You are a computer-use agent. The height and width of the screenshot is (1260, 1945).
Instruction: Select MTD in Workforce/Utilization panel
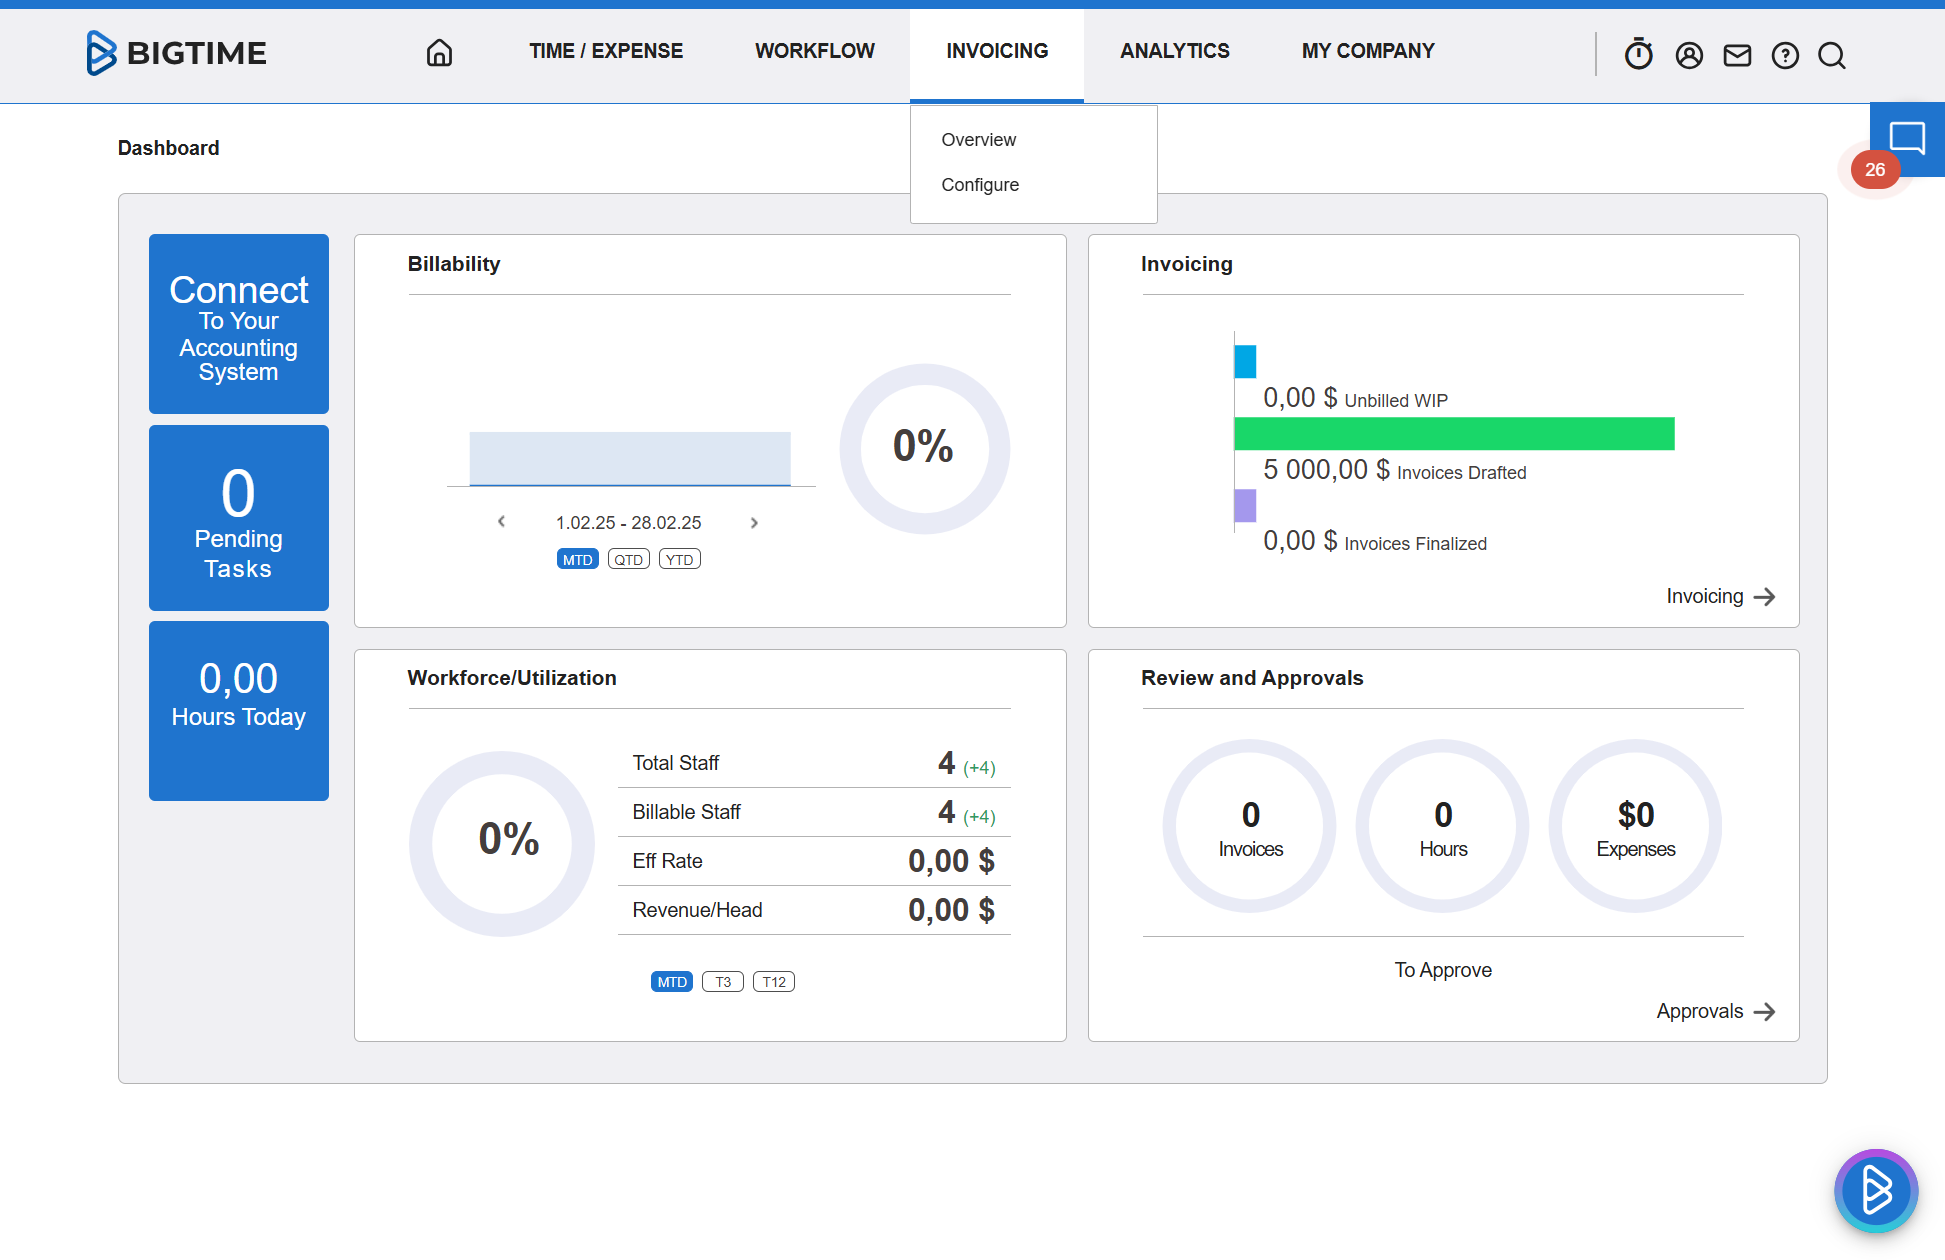(672, 982)
